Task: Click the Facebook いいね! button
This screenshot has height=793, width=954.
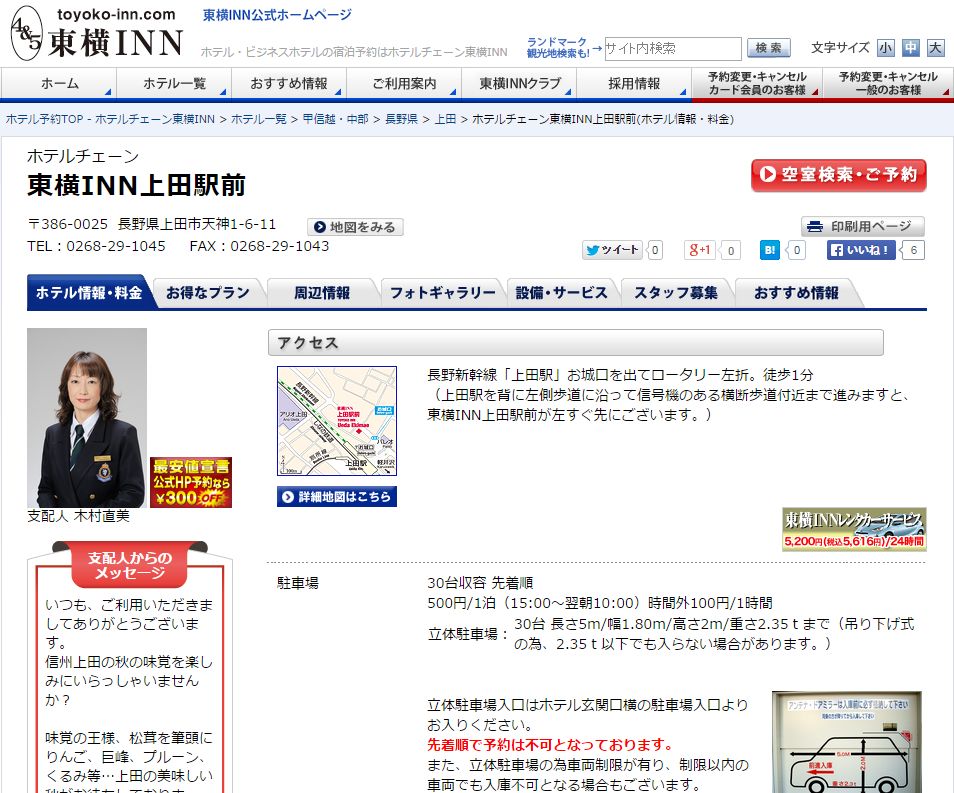Action: 861,250
